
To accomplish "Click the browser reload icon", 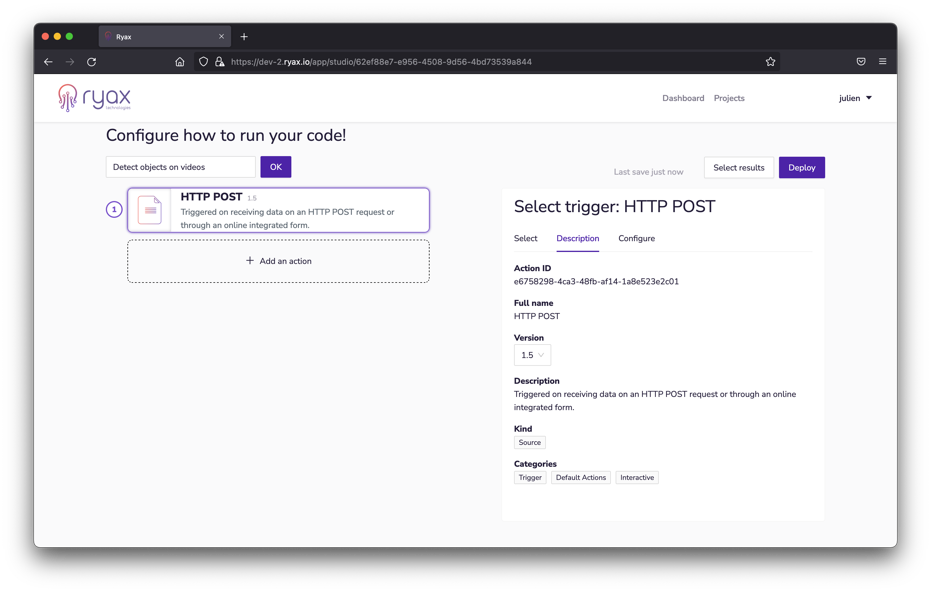I will pos(92,62).
